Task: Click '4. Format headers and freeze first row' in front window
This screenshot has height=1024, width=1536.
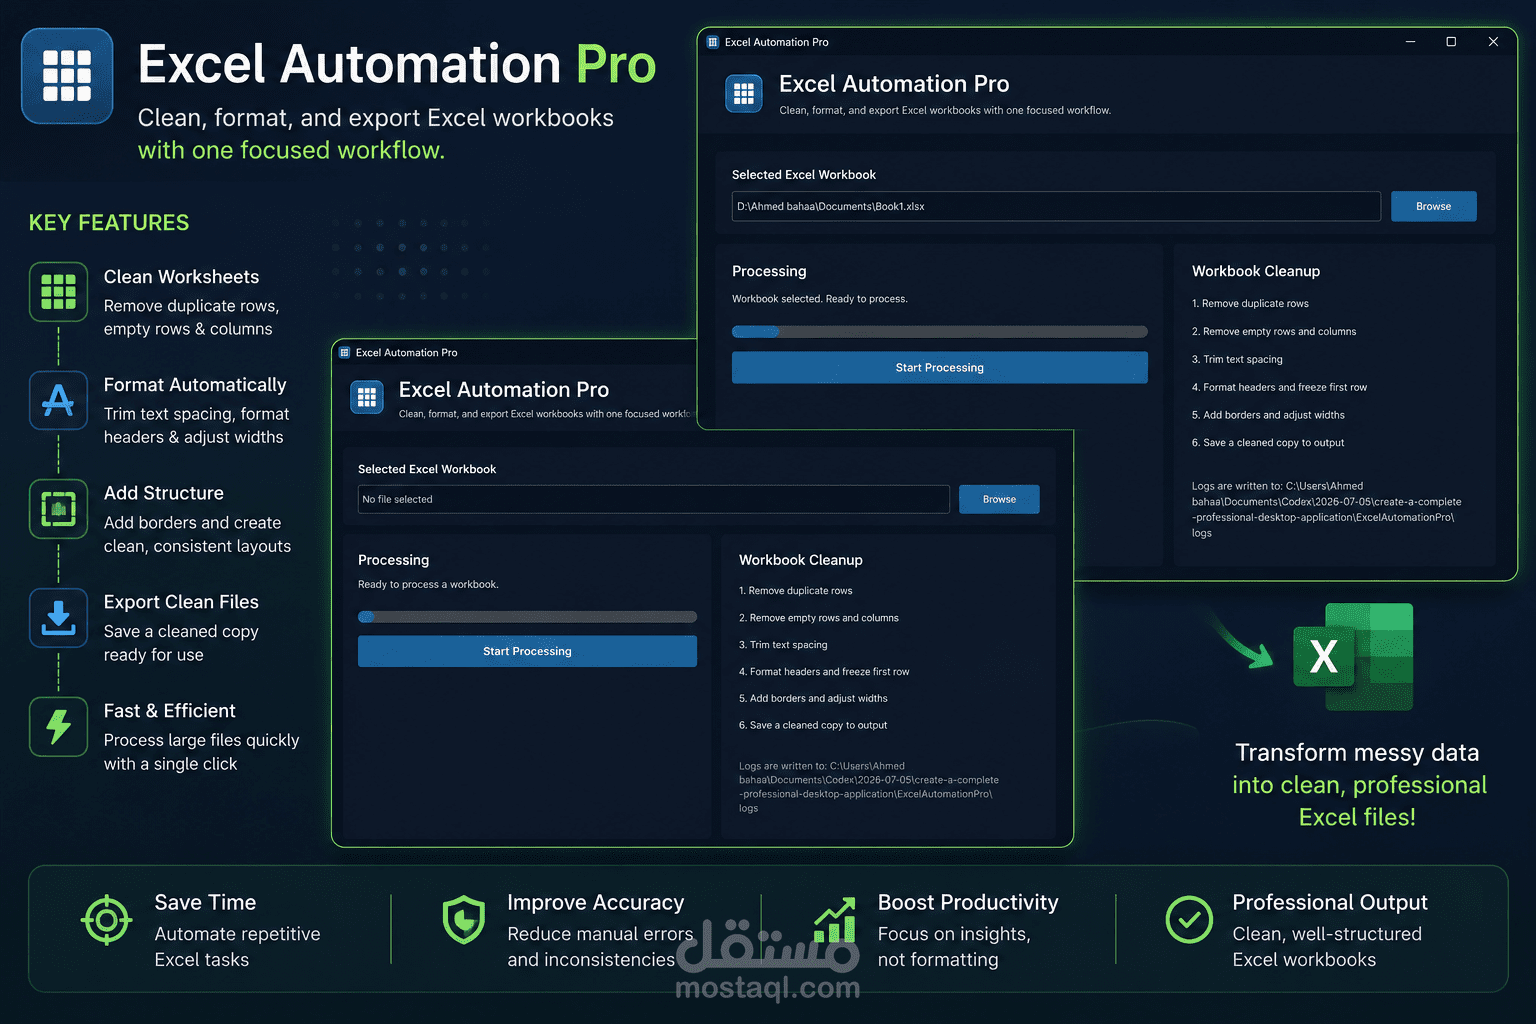Action: [x=824, y=672]
